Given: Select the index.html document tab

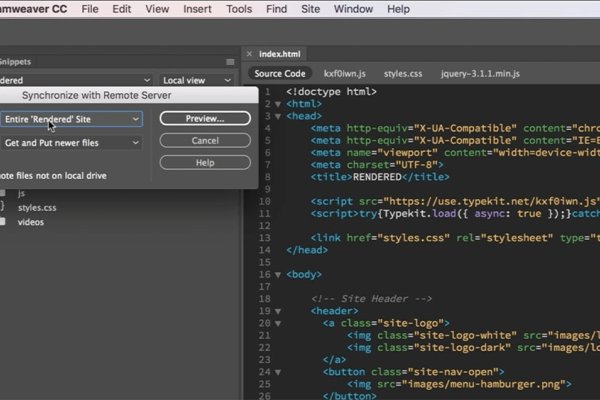Looking at the screenshot, I should pyautogui.click(x=280, y=54).
